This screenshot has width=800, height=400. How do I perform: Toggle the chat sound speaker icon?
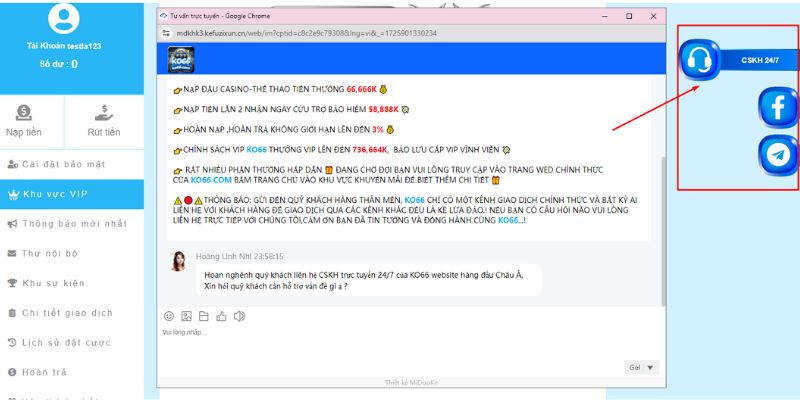pyautogui.click(x=239, y=316)
